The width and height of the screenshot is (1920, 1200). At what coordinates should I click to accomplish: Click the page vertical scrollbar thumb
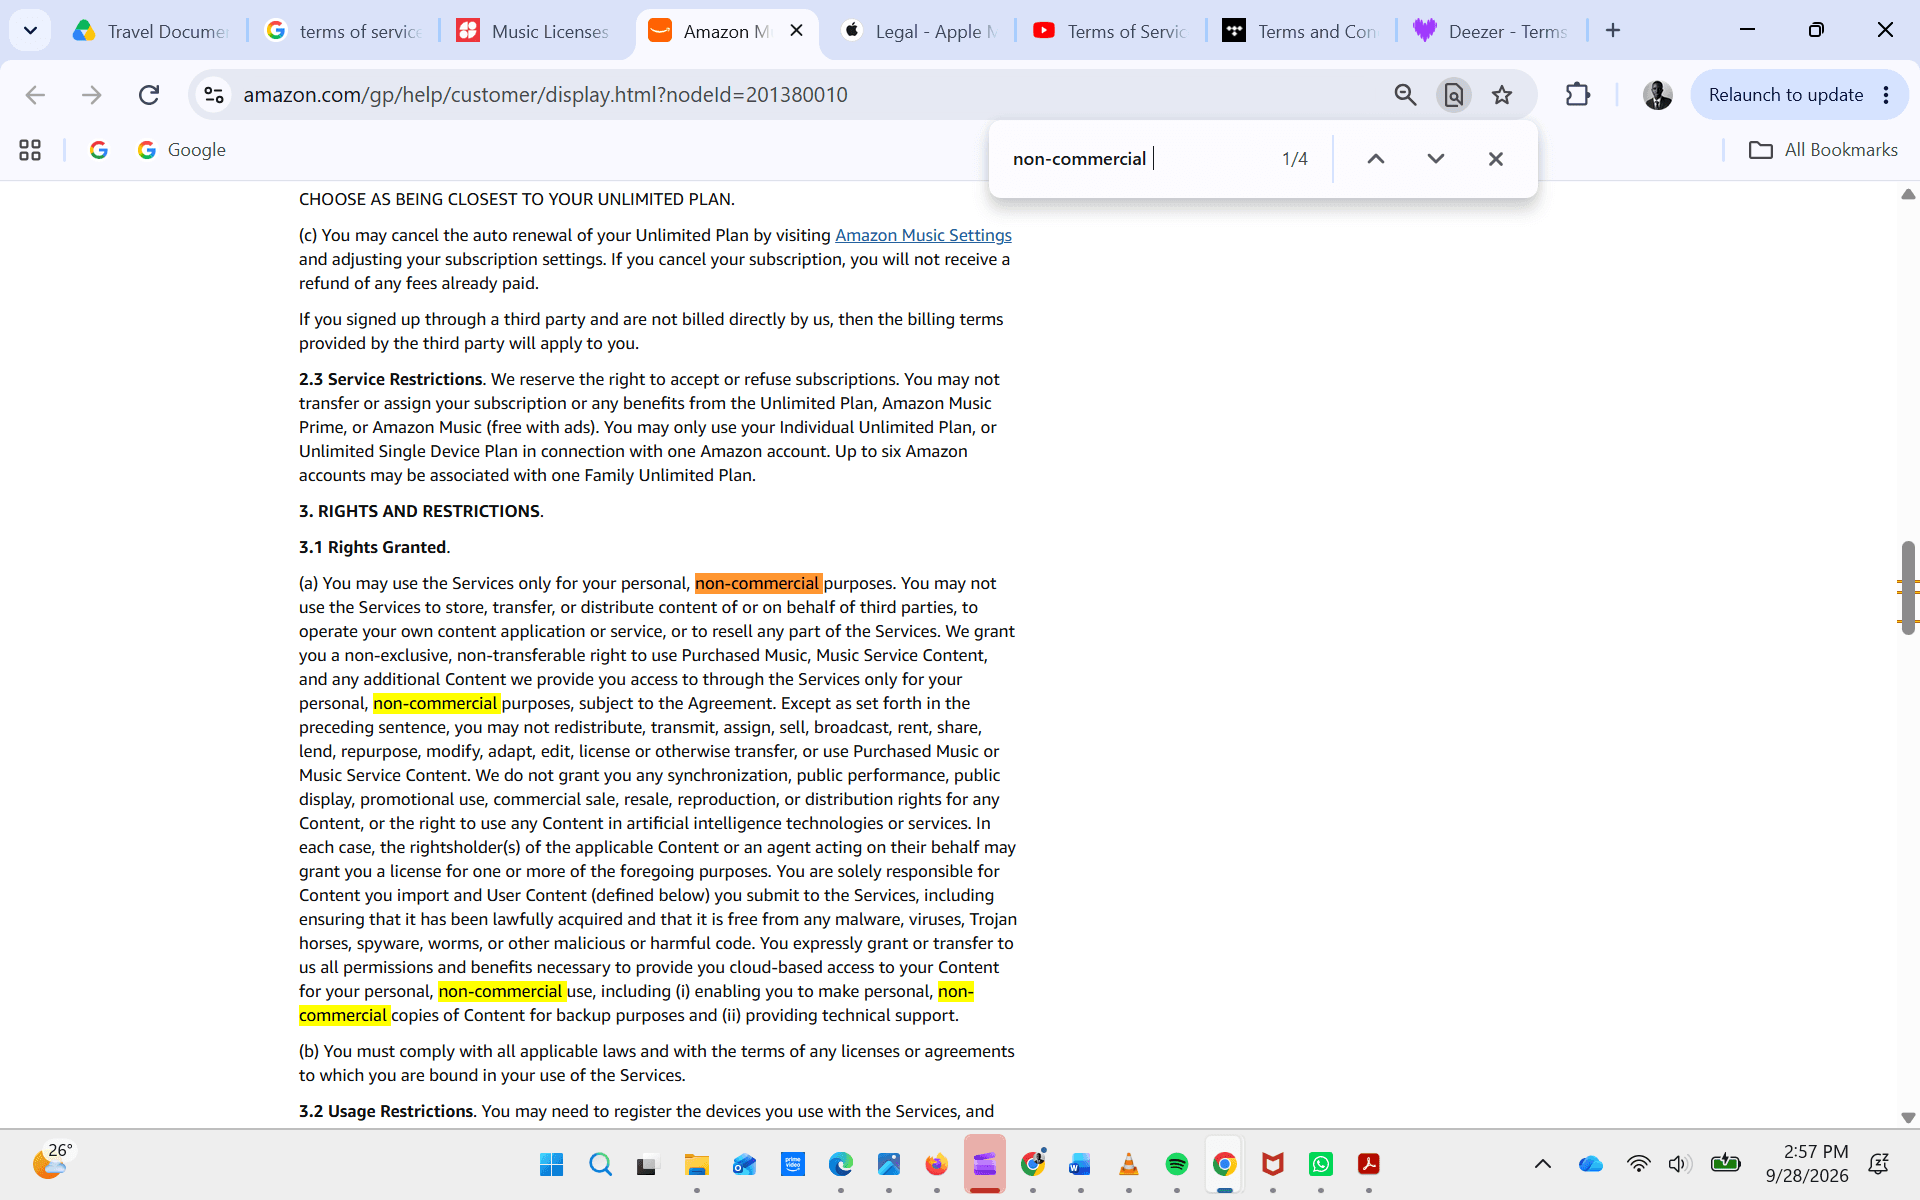pos(1908,588)
